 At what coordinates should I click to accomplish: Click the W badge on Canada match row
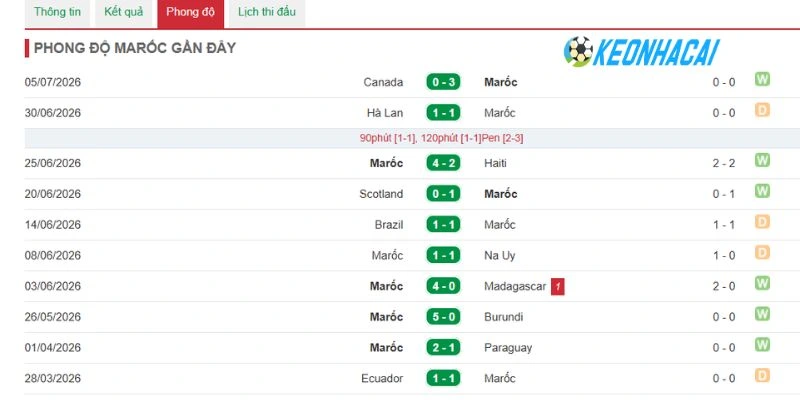click(762, 80)
